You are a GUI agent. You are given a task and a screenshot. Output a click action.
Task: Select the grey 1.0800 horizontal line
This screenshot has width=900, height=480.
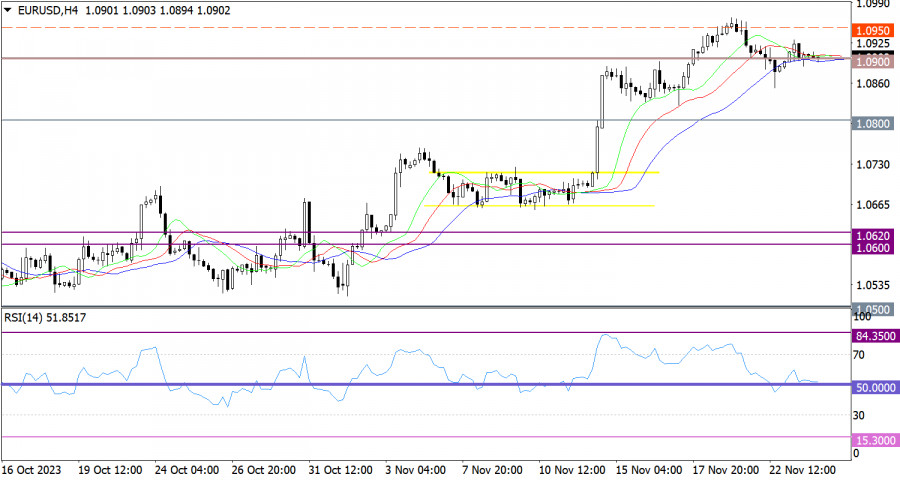pos(425,120)
